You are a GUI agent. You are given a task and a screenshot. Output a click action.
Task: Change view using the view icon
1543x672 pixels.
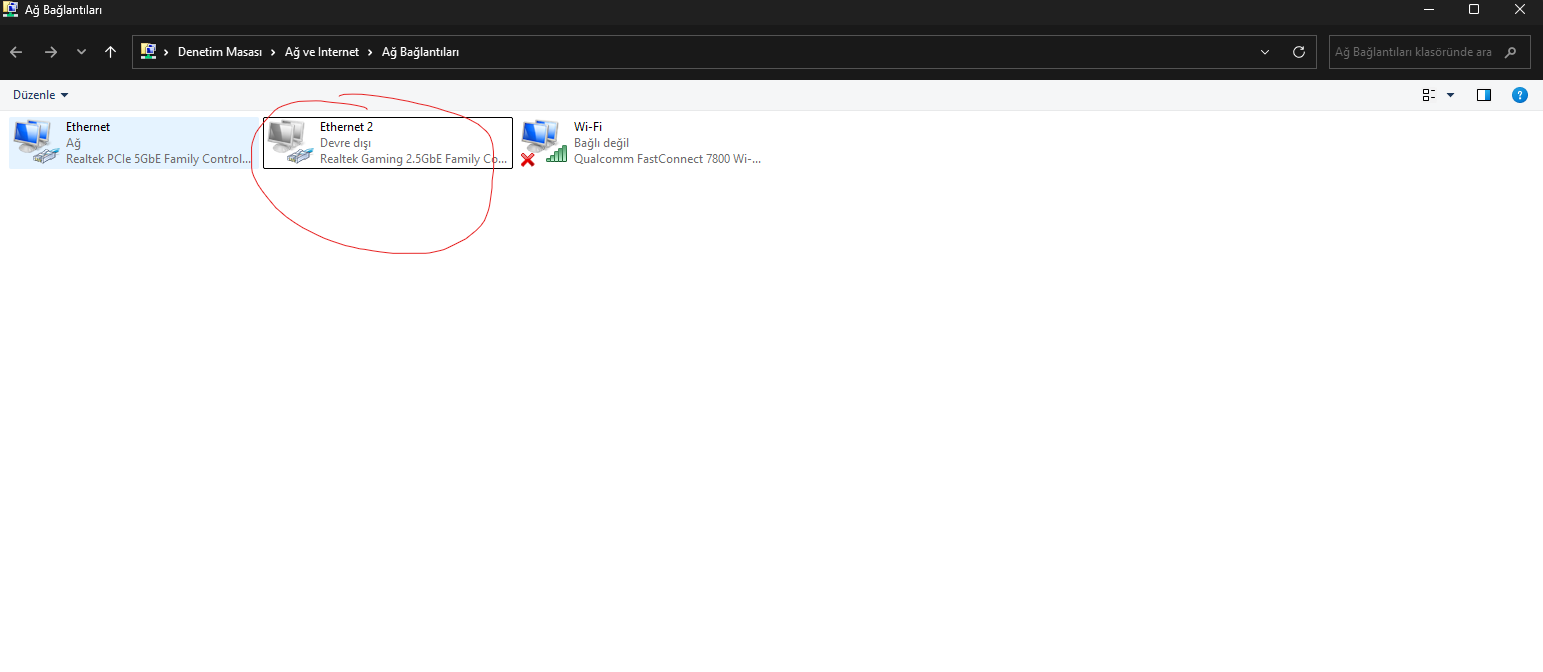click(1429, 95)
